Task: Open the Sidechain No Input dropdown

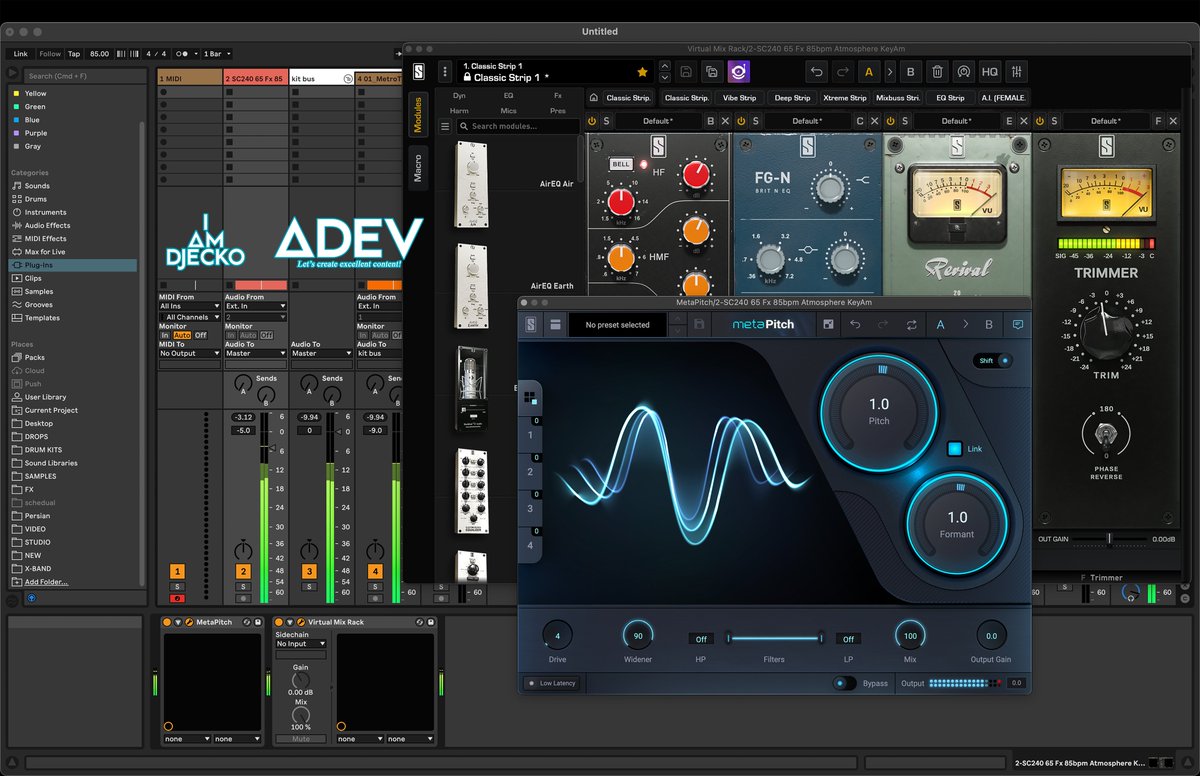Action: click(301, 644)
